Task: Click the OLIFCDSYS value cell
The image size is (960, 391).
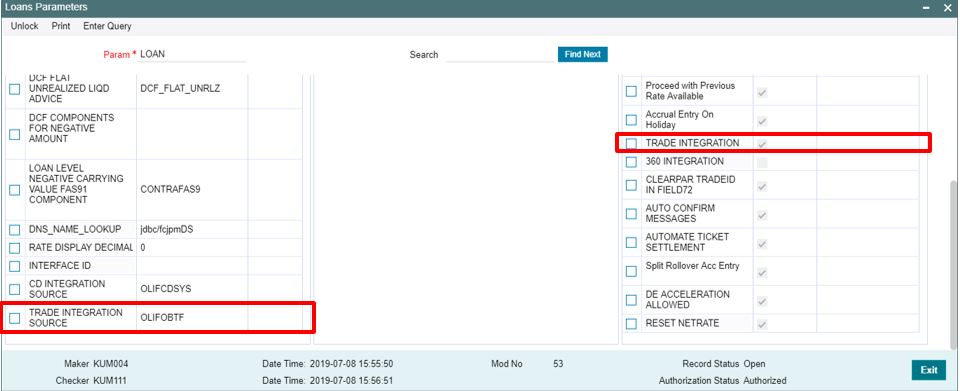Action: [192, 289]
